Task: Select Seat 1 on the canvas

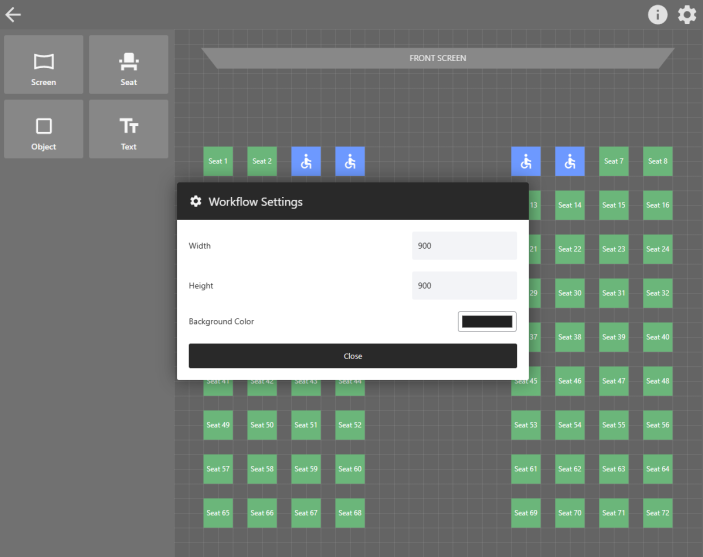Action: pyautogui.click(x=218, y=161)
